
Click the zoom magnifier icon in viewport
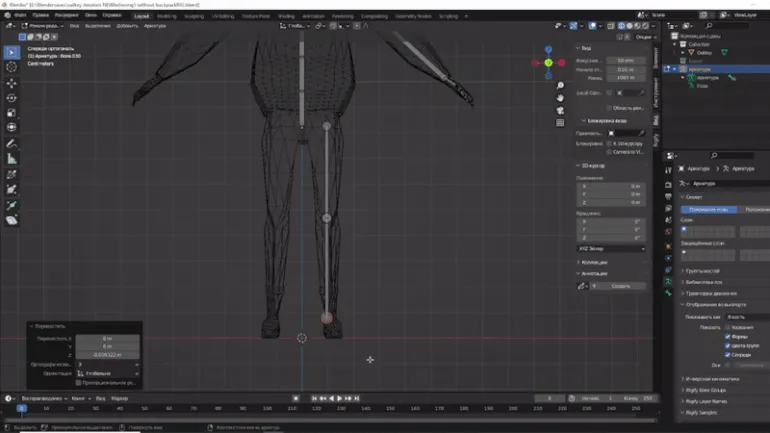(x=560, y=86)
